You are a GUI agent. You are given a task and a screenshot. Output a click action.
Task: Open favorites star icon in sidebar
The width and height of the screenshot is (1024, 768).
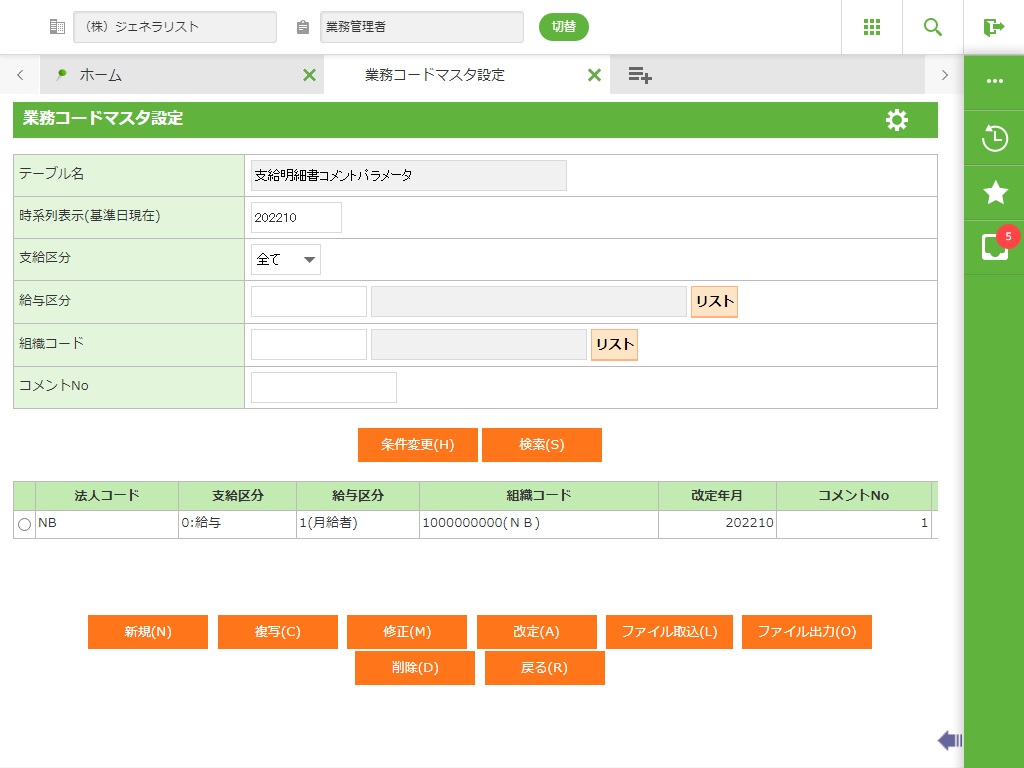pyautogui.click(x=994, y=193)
